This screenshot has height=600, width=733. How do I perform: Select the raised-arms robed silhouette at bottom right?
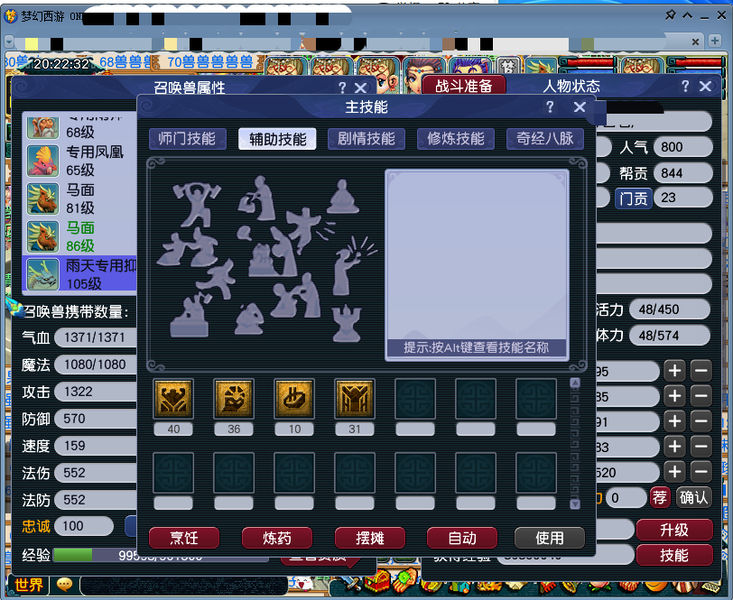[x=346, y=324]
